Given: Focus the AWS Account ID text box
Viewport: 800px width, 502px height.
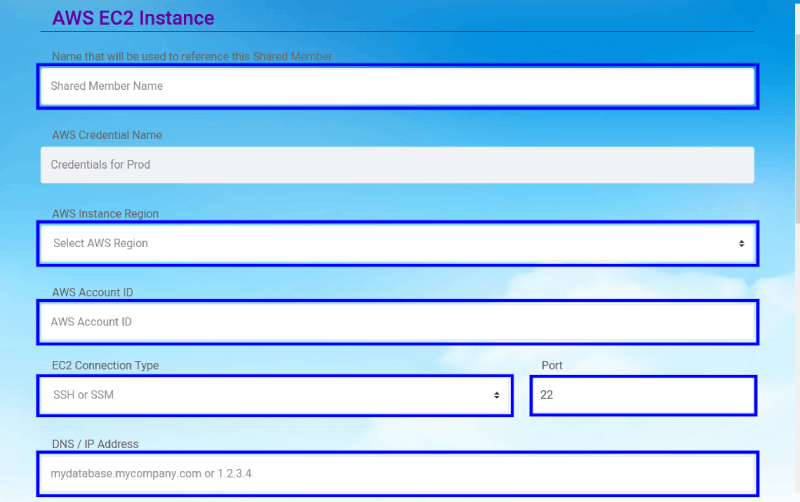Looking at the screenshot, I should point(397,322).
